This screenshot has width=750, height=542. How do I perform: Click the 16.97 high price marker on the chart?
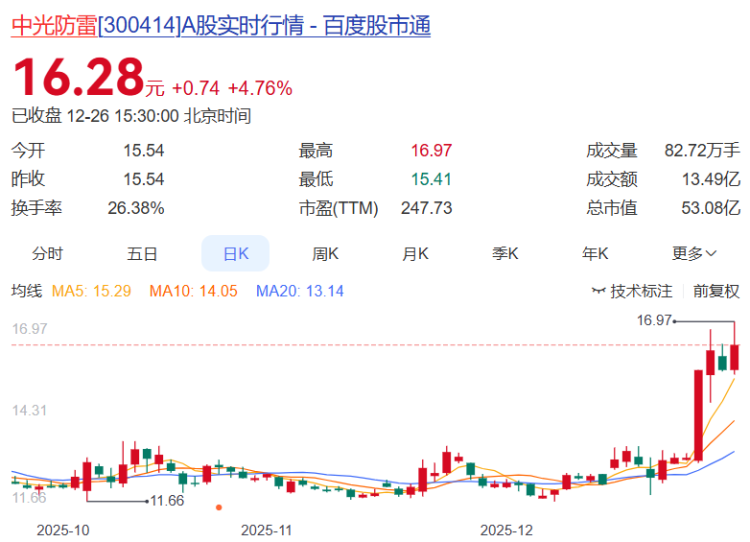653,320
